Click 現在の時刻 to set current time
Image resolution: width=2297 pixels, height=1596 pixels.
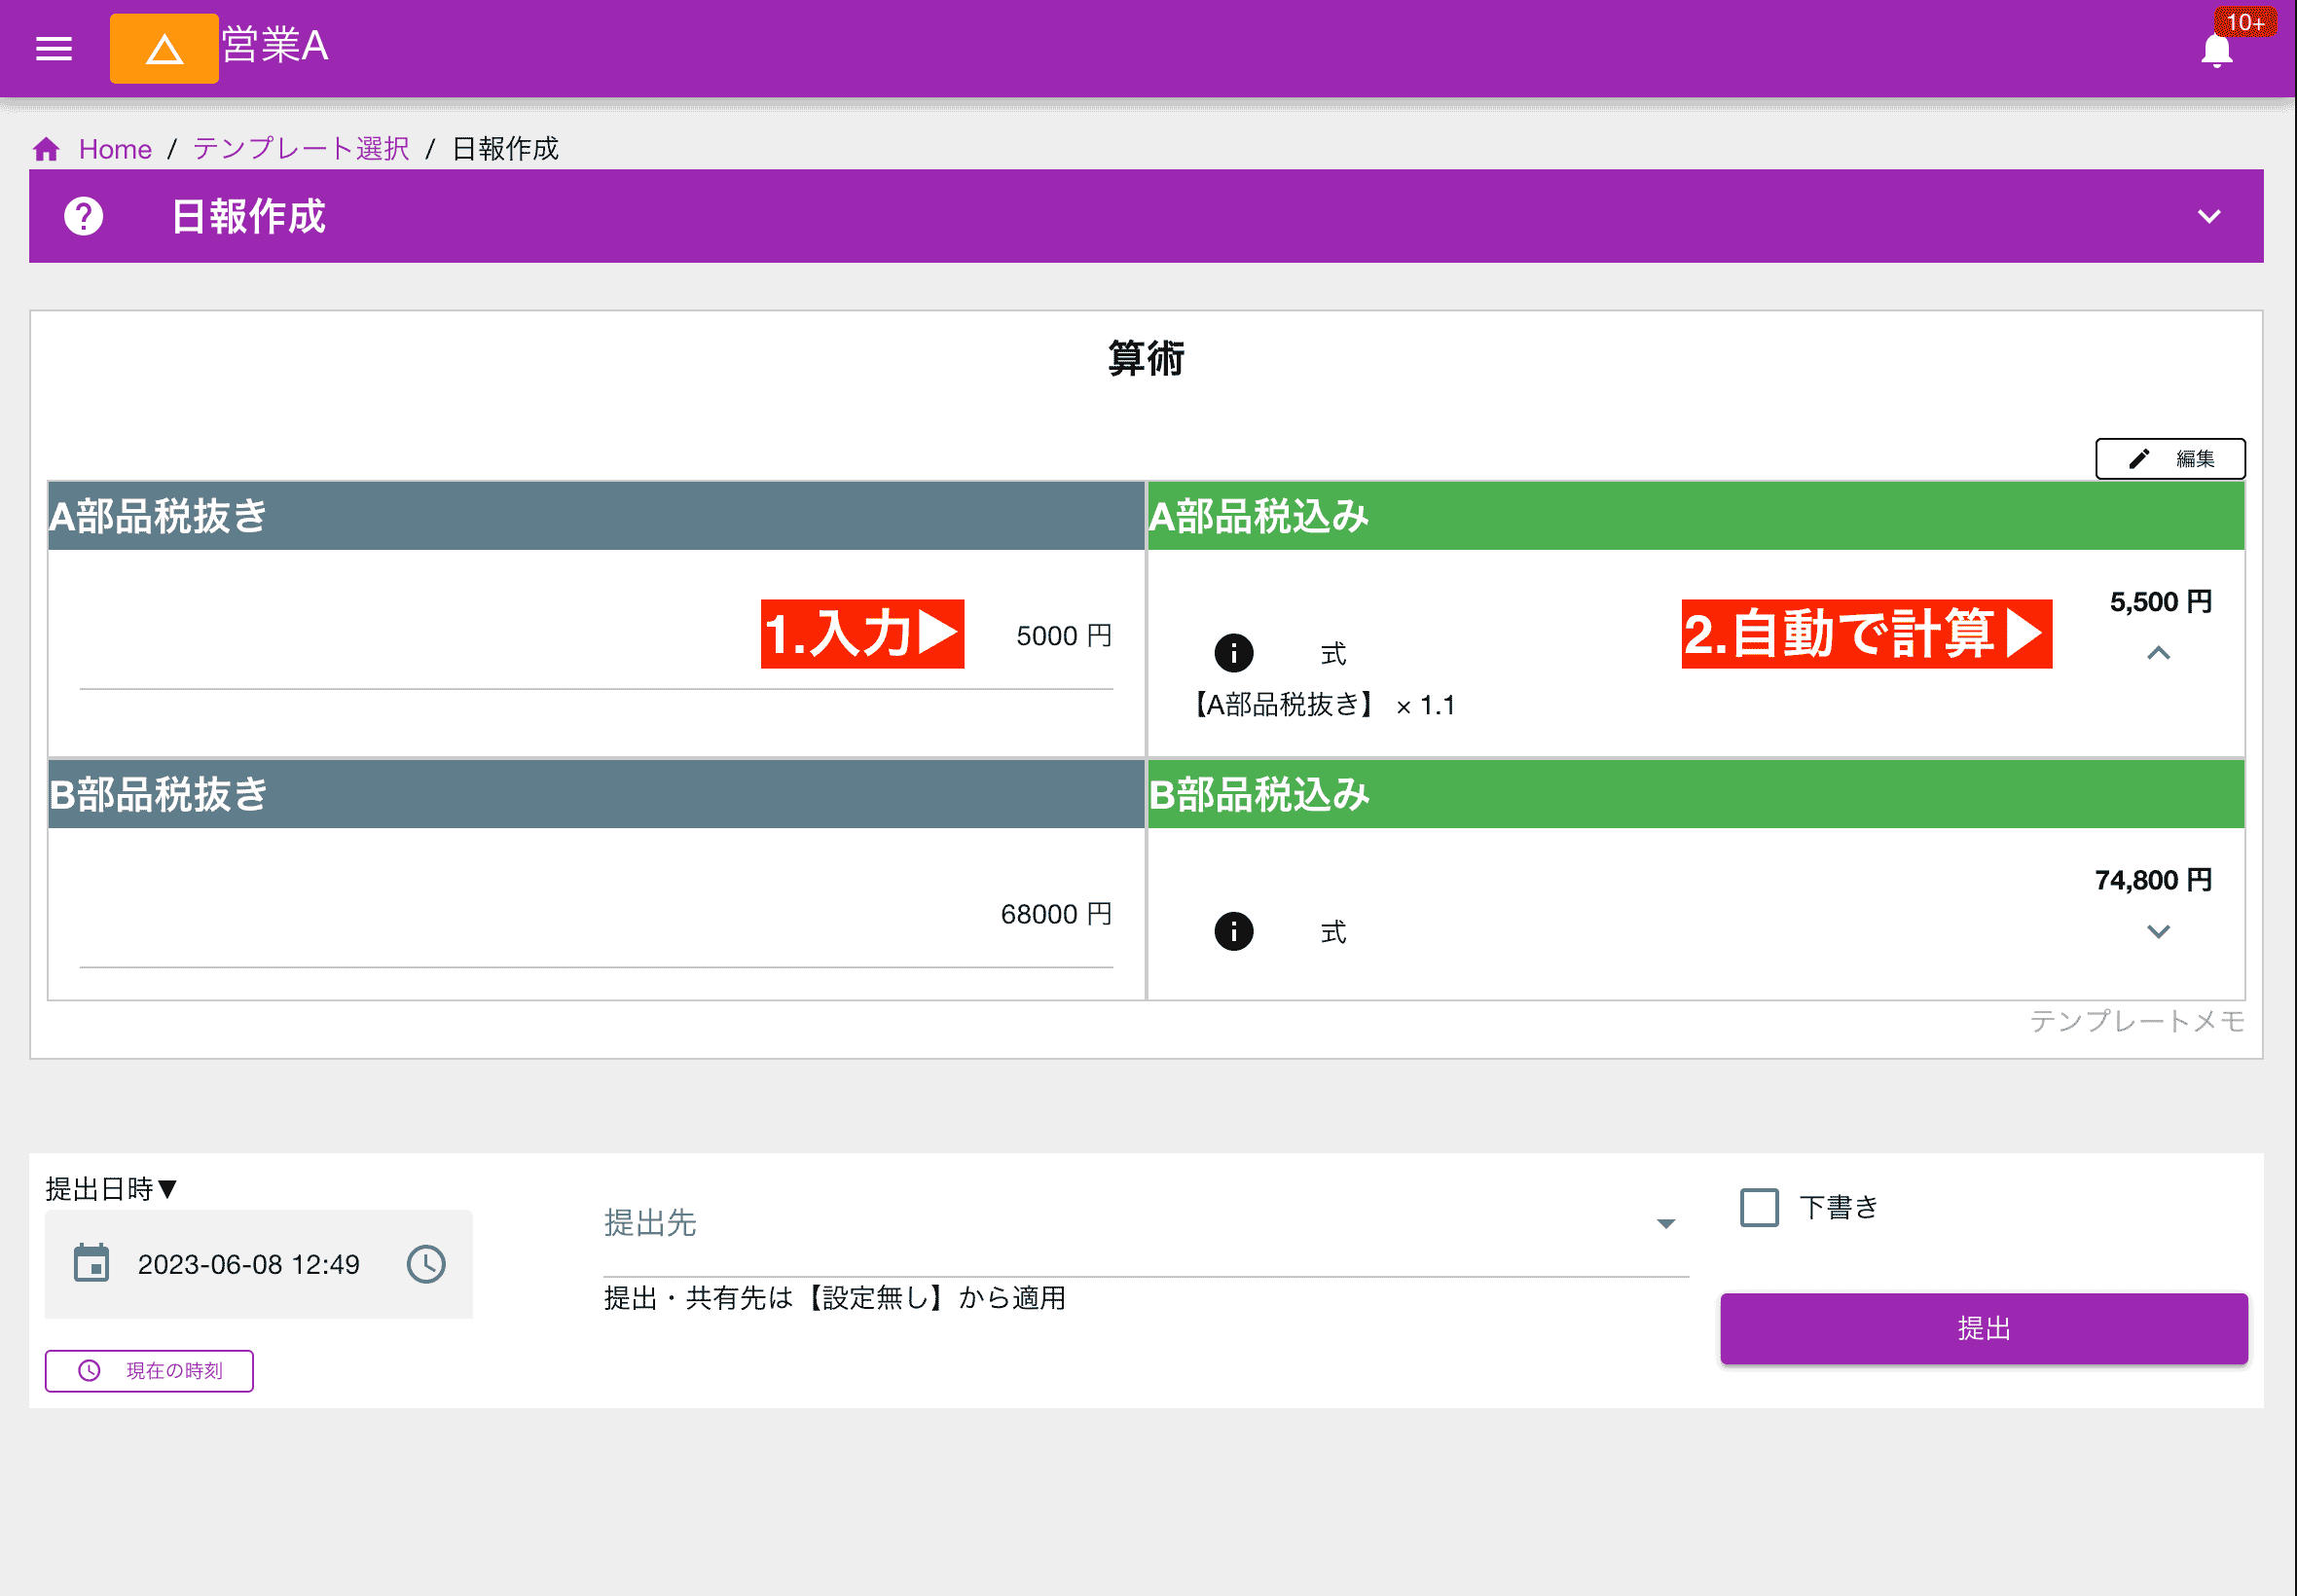148,1371
